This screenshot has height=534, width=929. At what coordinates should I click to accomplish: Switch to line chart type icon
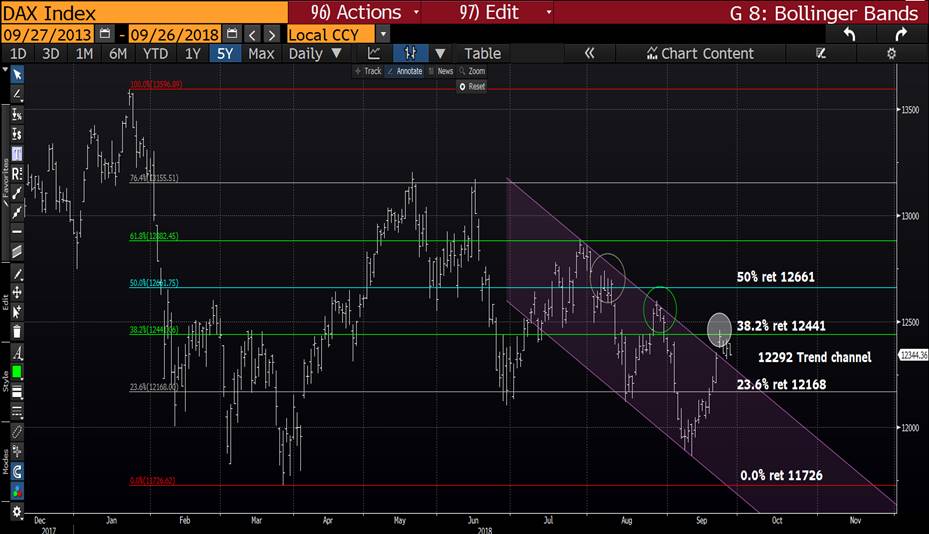tap(374, 53)
